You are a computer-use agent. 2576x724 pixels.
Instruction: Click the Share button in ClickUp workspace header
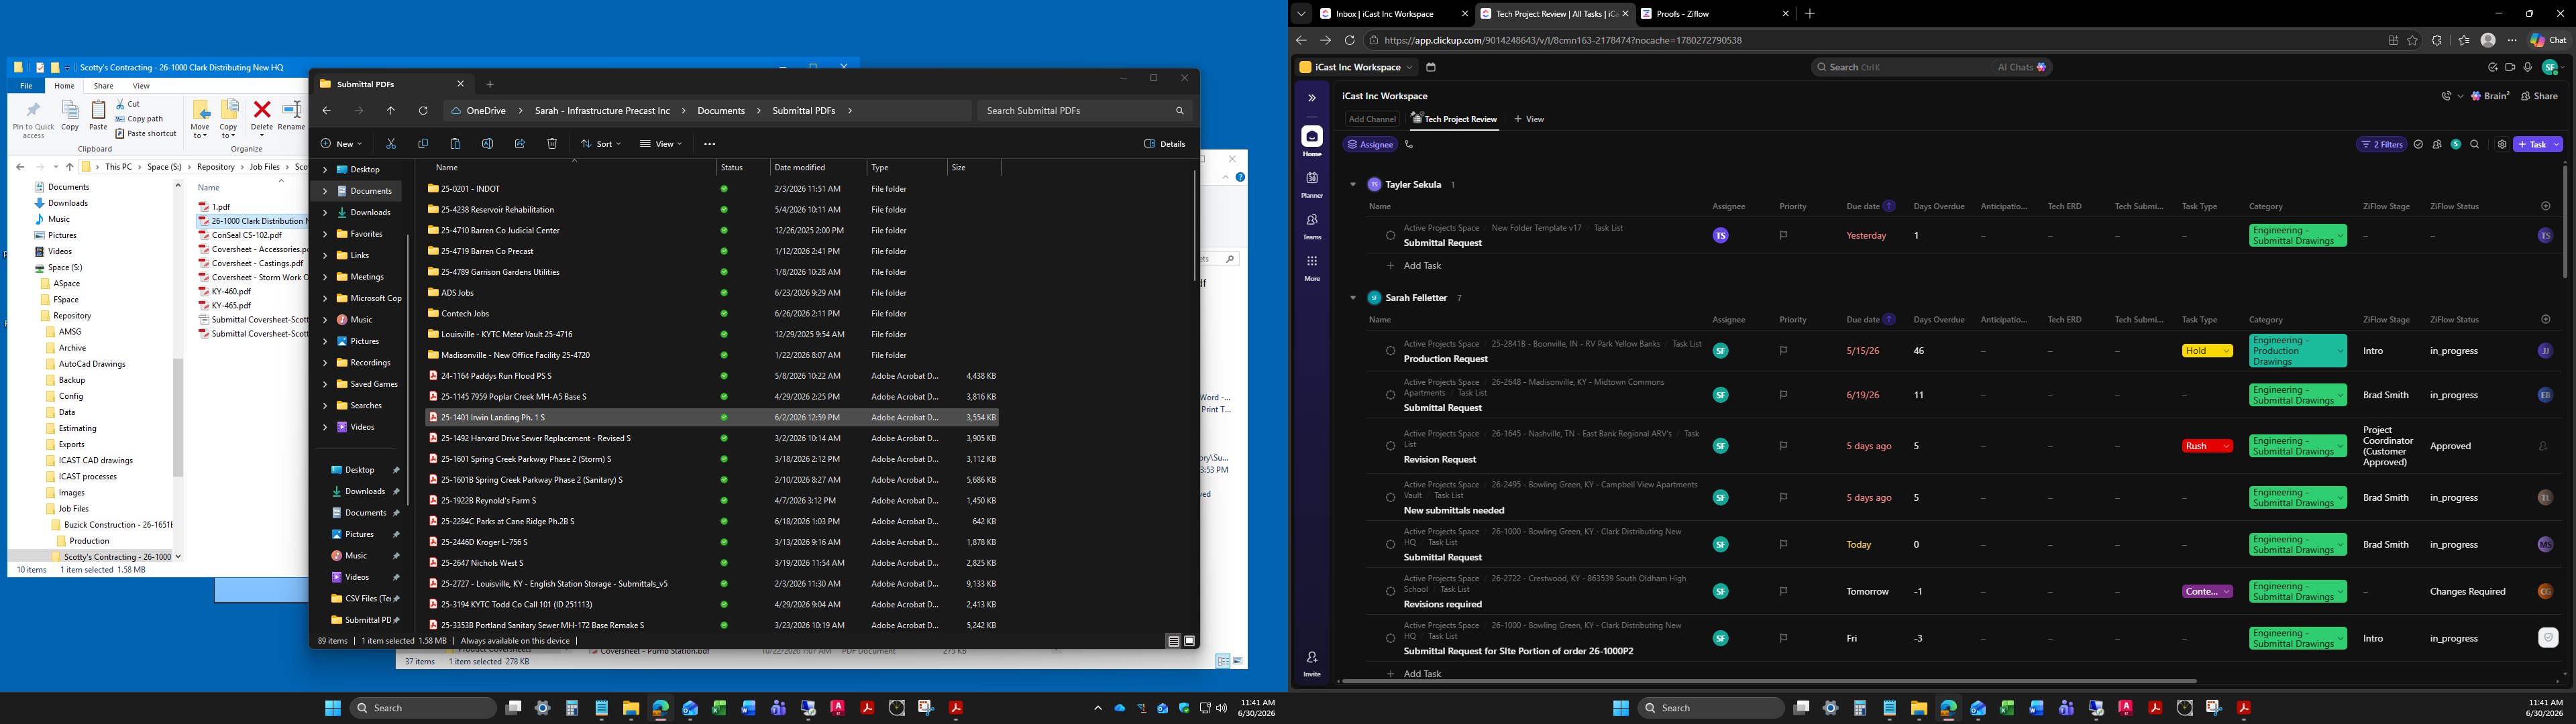(2539, 96)
